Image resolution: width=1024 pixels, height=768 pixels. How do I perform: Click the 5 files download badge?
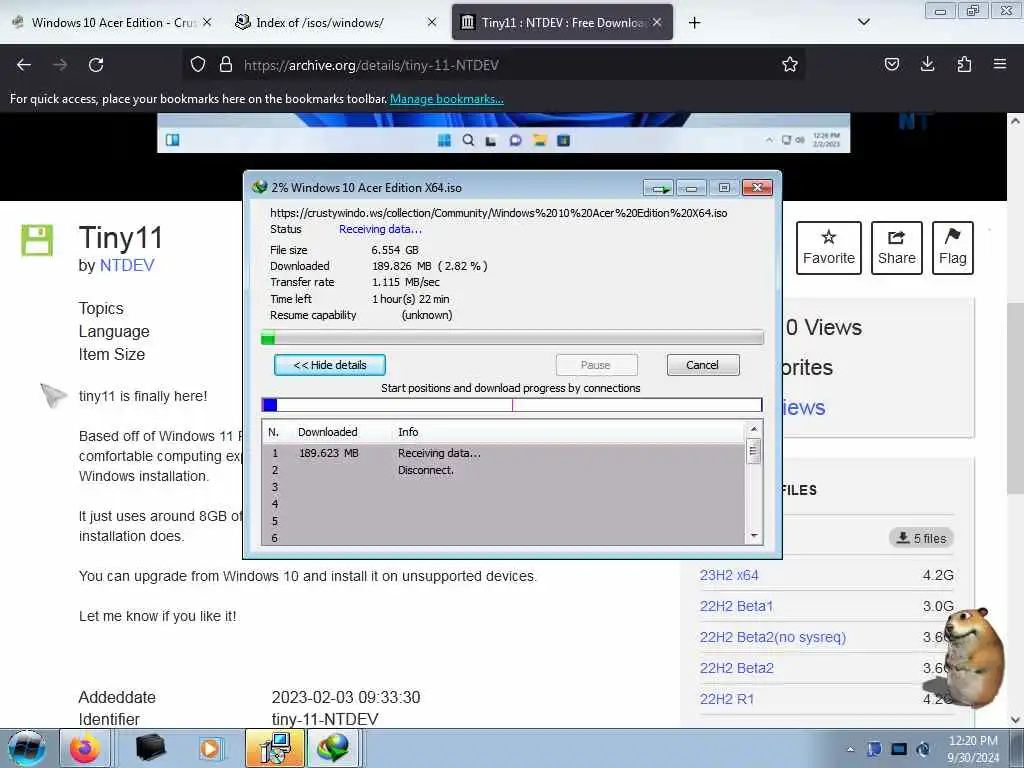(921, 538)
